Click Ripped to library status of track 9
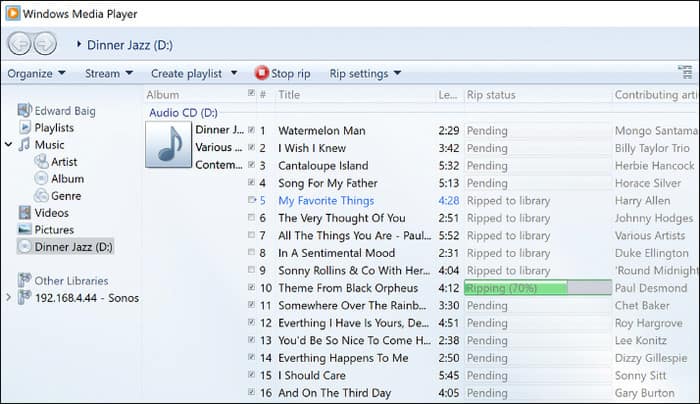 point(508,271)
